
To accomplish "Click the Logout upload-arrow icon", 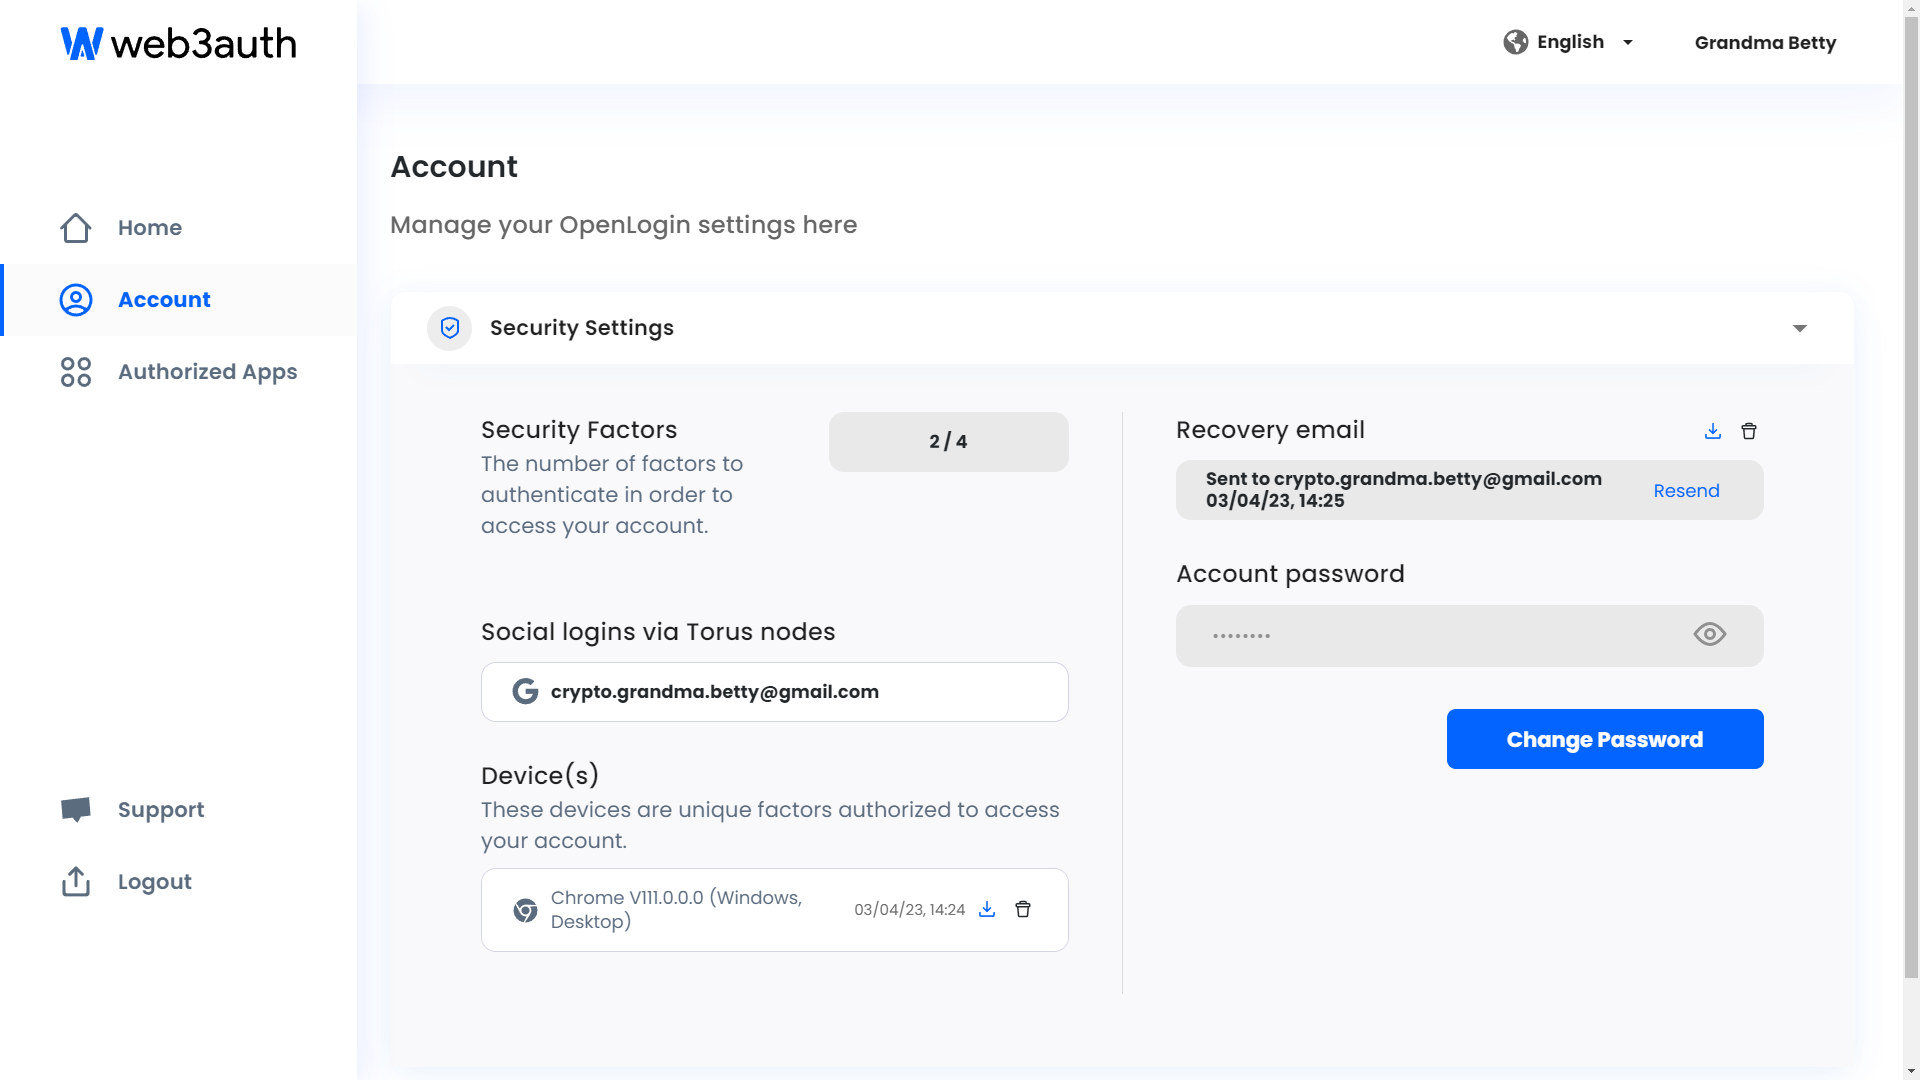I will pyautogui.click(x=76, y=881).
